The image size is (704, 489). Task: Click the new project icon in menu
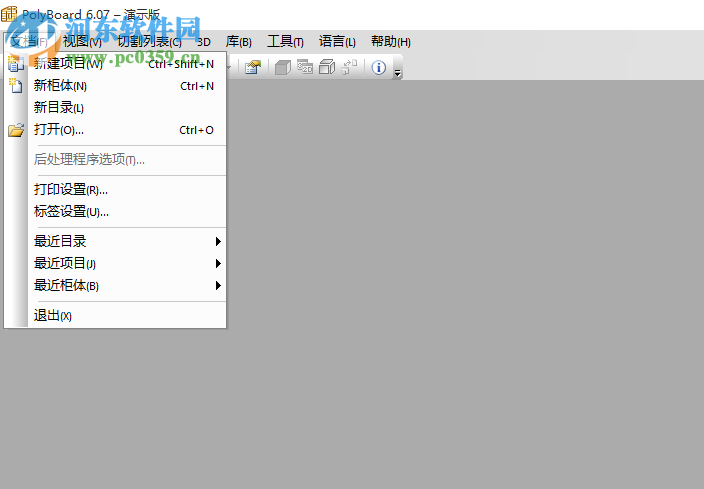(x=16, y=64)
